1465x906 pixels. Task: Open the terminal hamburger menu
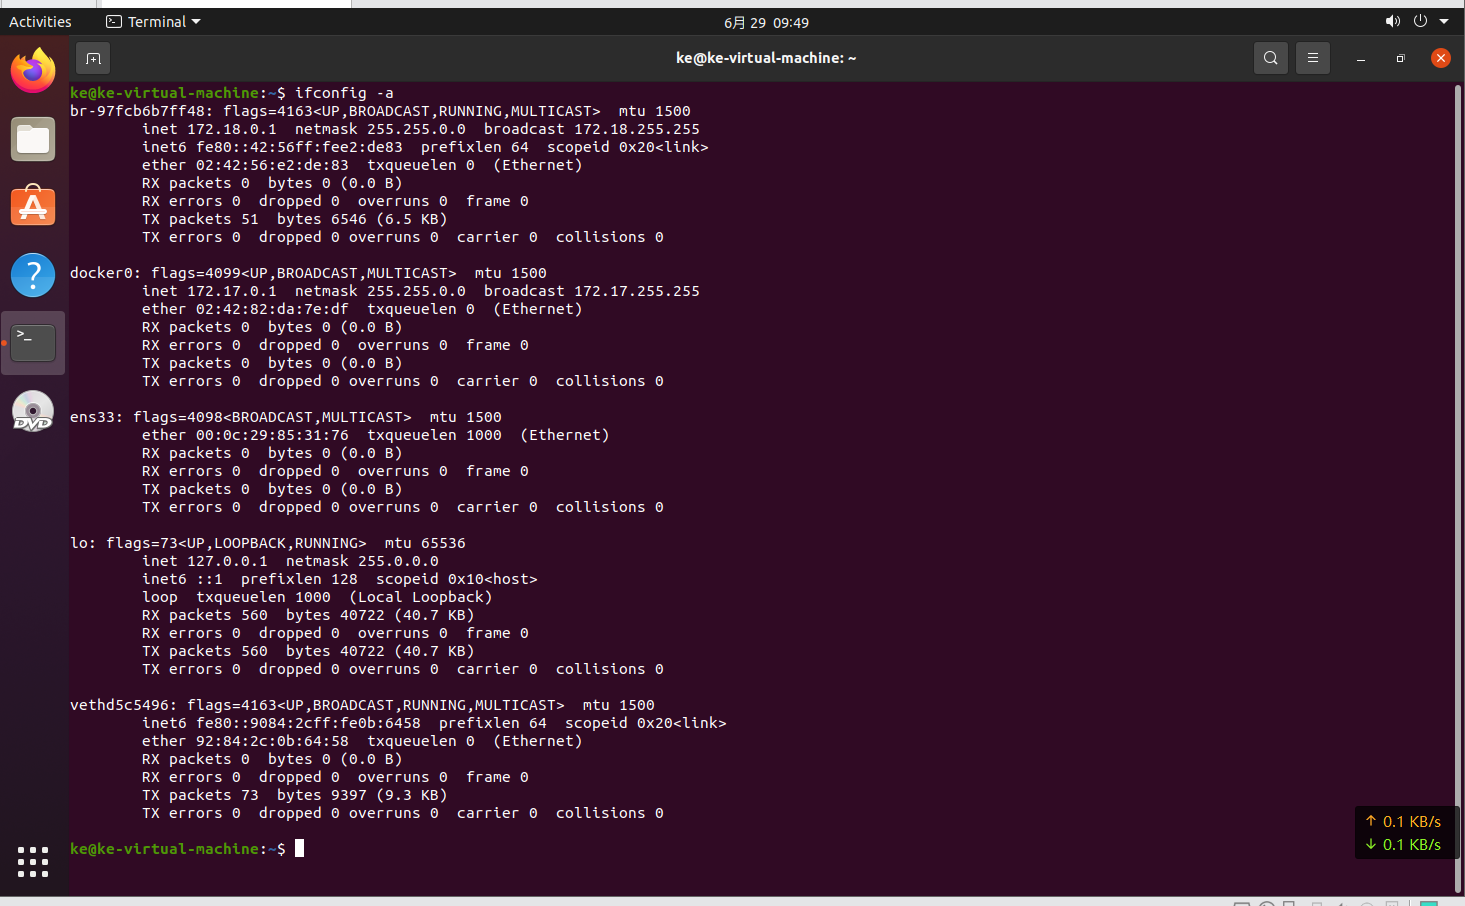pyautogui.click(x=1313, y=58)
